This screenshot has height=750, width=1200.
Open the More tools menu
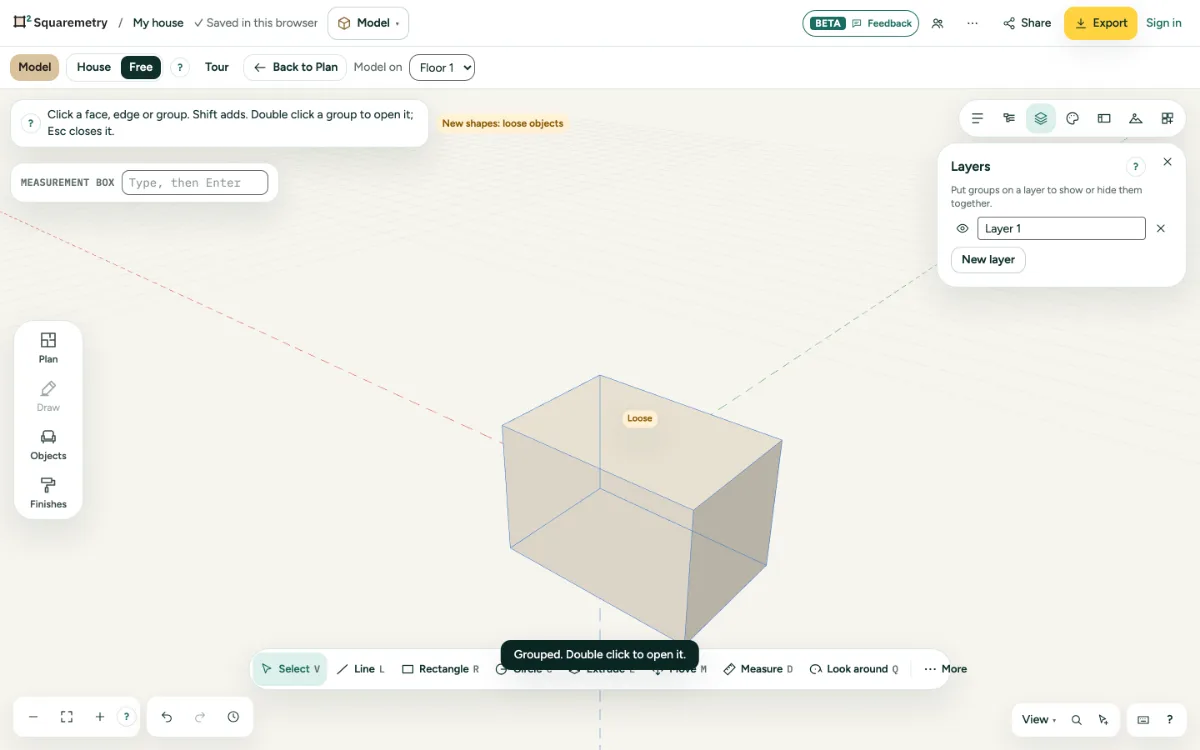945,669
